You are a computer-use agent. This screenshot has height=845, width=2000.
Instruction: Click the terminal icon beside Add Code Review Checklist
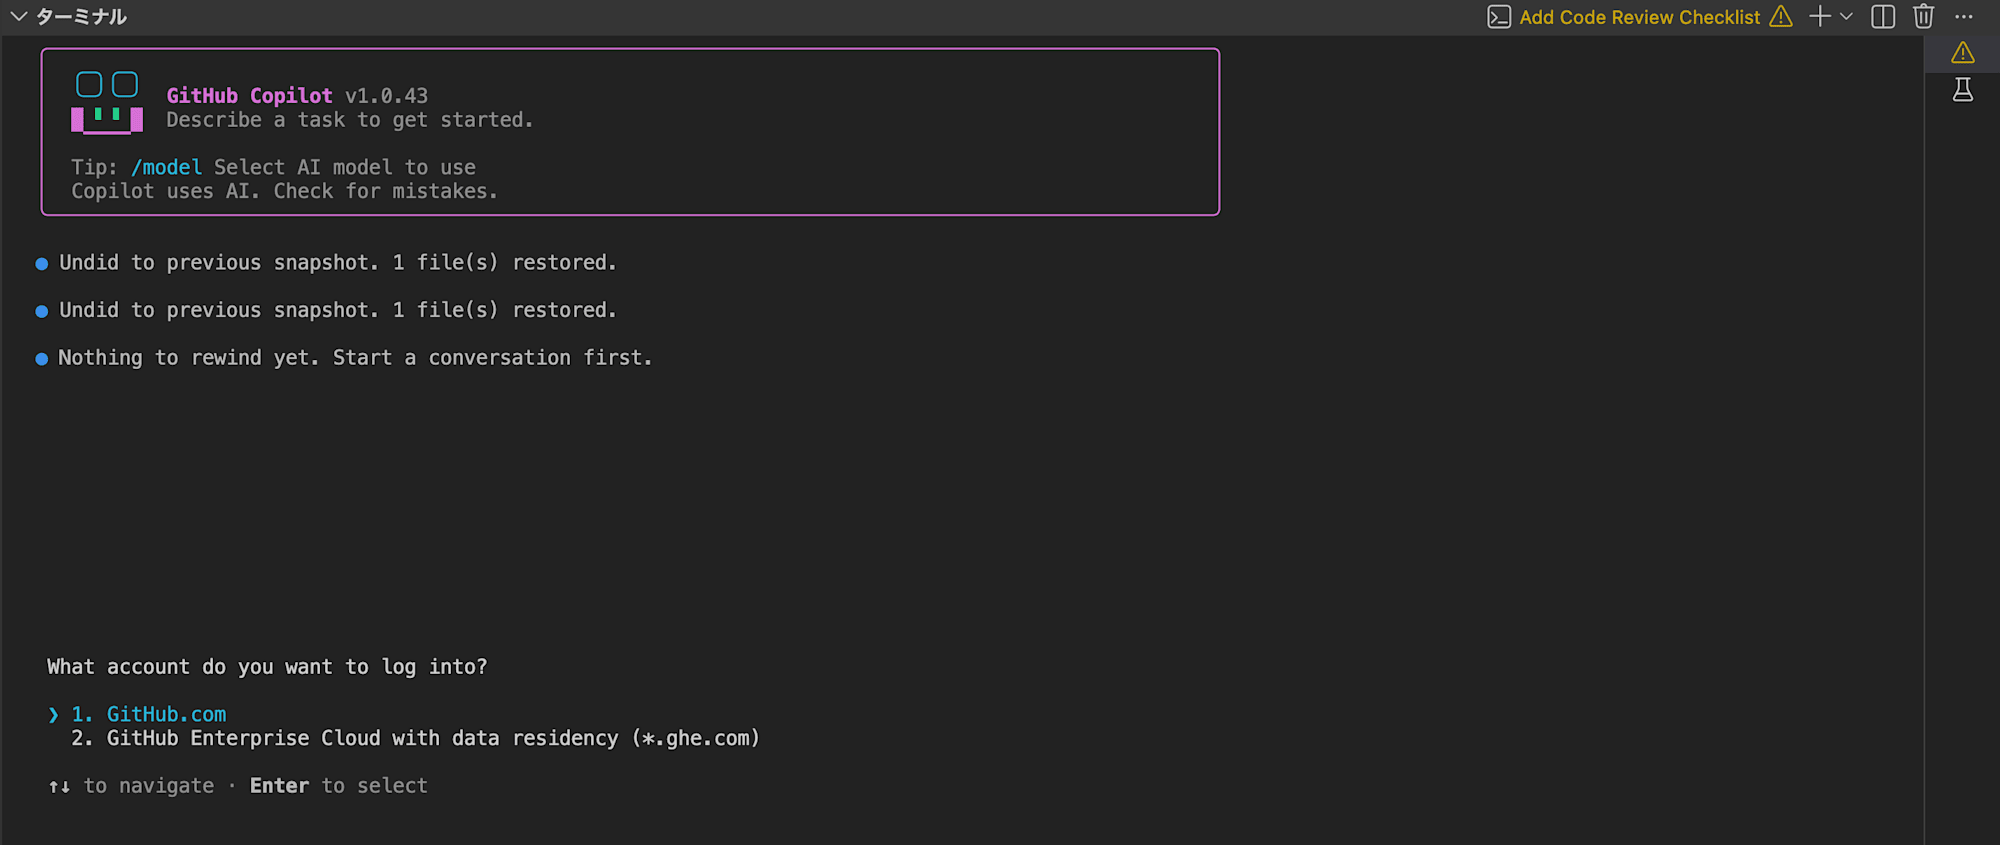coord(1499,17)
